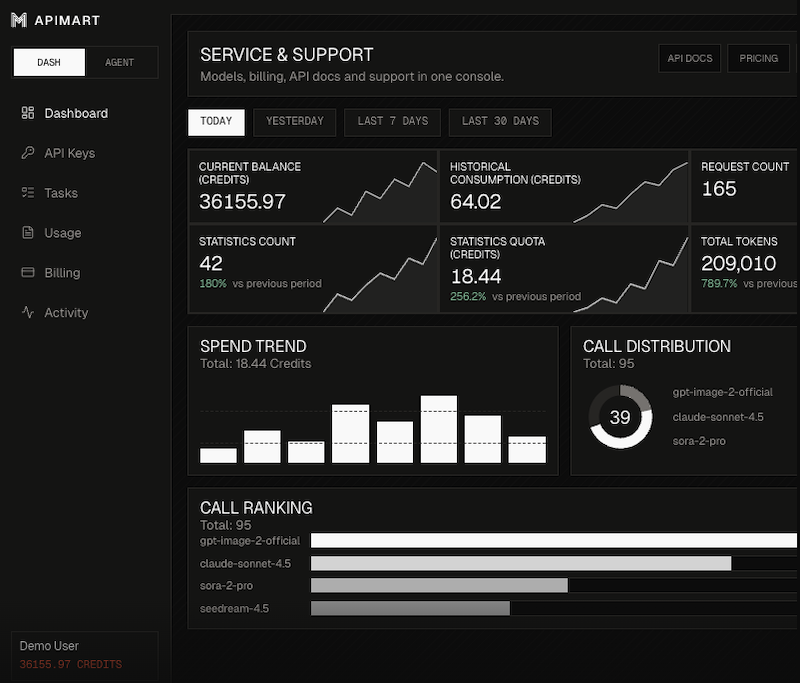Image resolution: width=800 pixels, height=683 pixels.
Task: Click the gpt-image-2-official ranking bar
Action: pos(554,541)
